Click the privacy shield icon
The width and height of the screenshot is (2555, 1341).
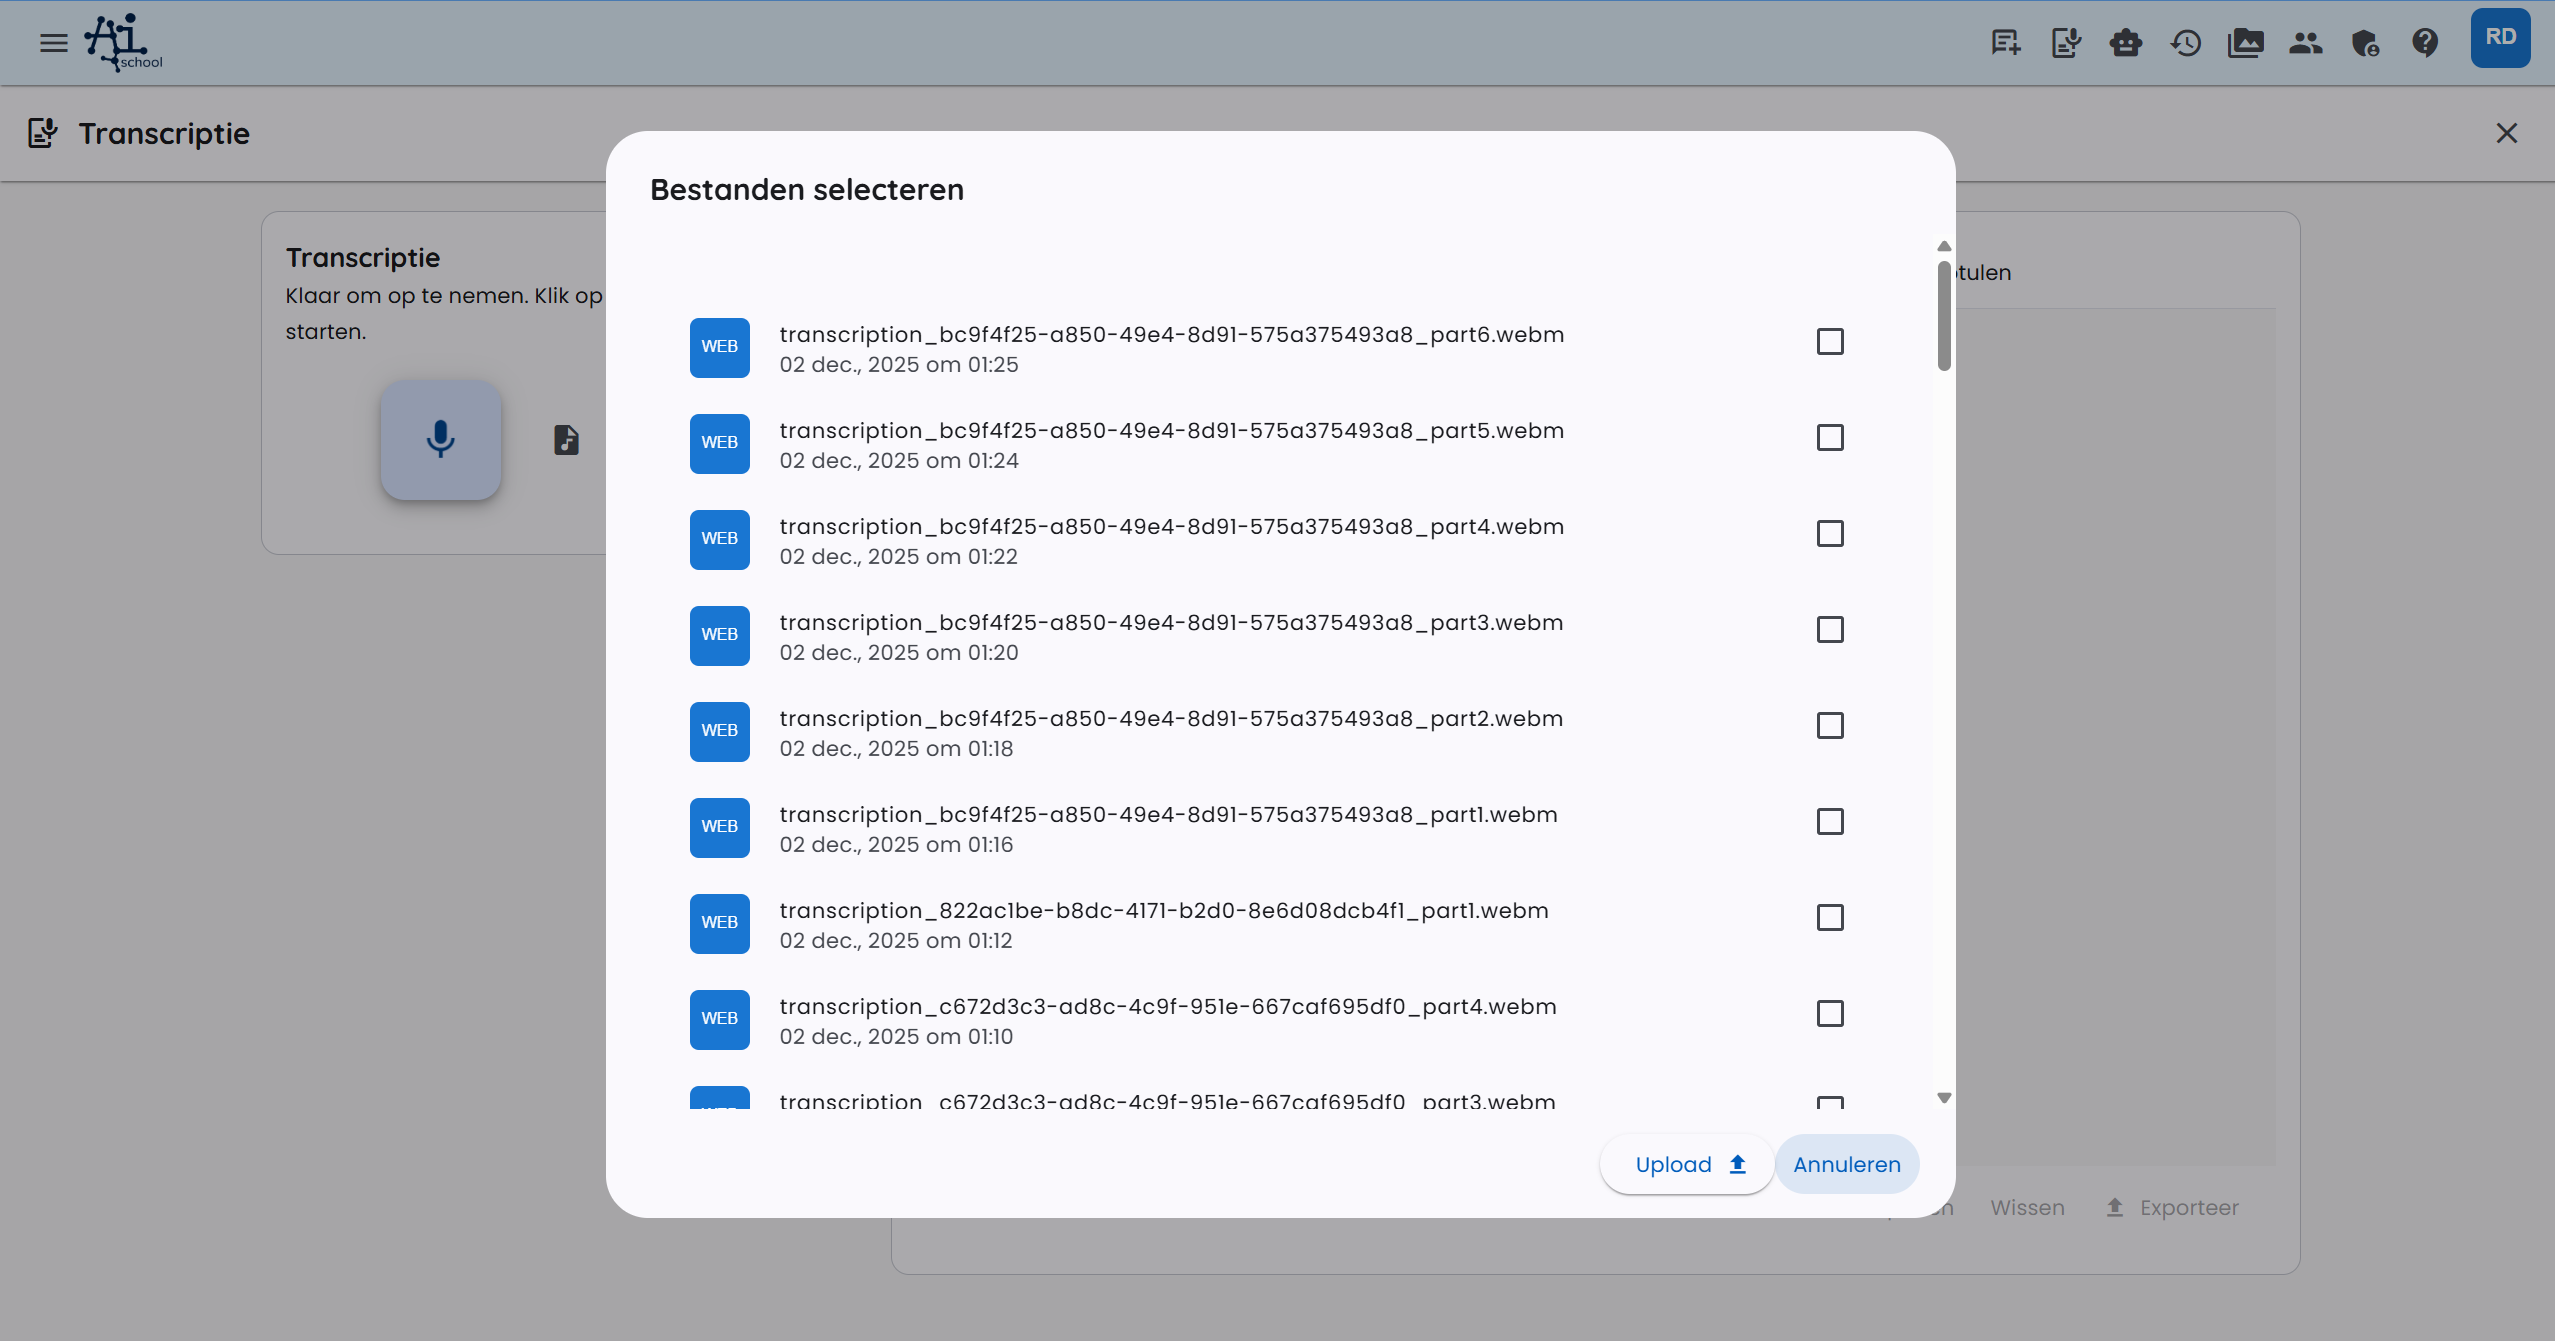[2366, 43]
